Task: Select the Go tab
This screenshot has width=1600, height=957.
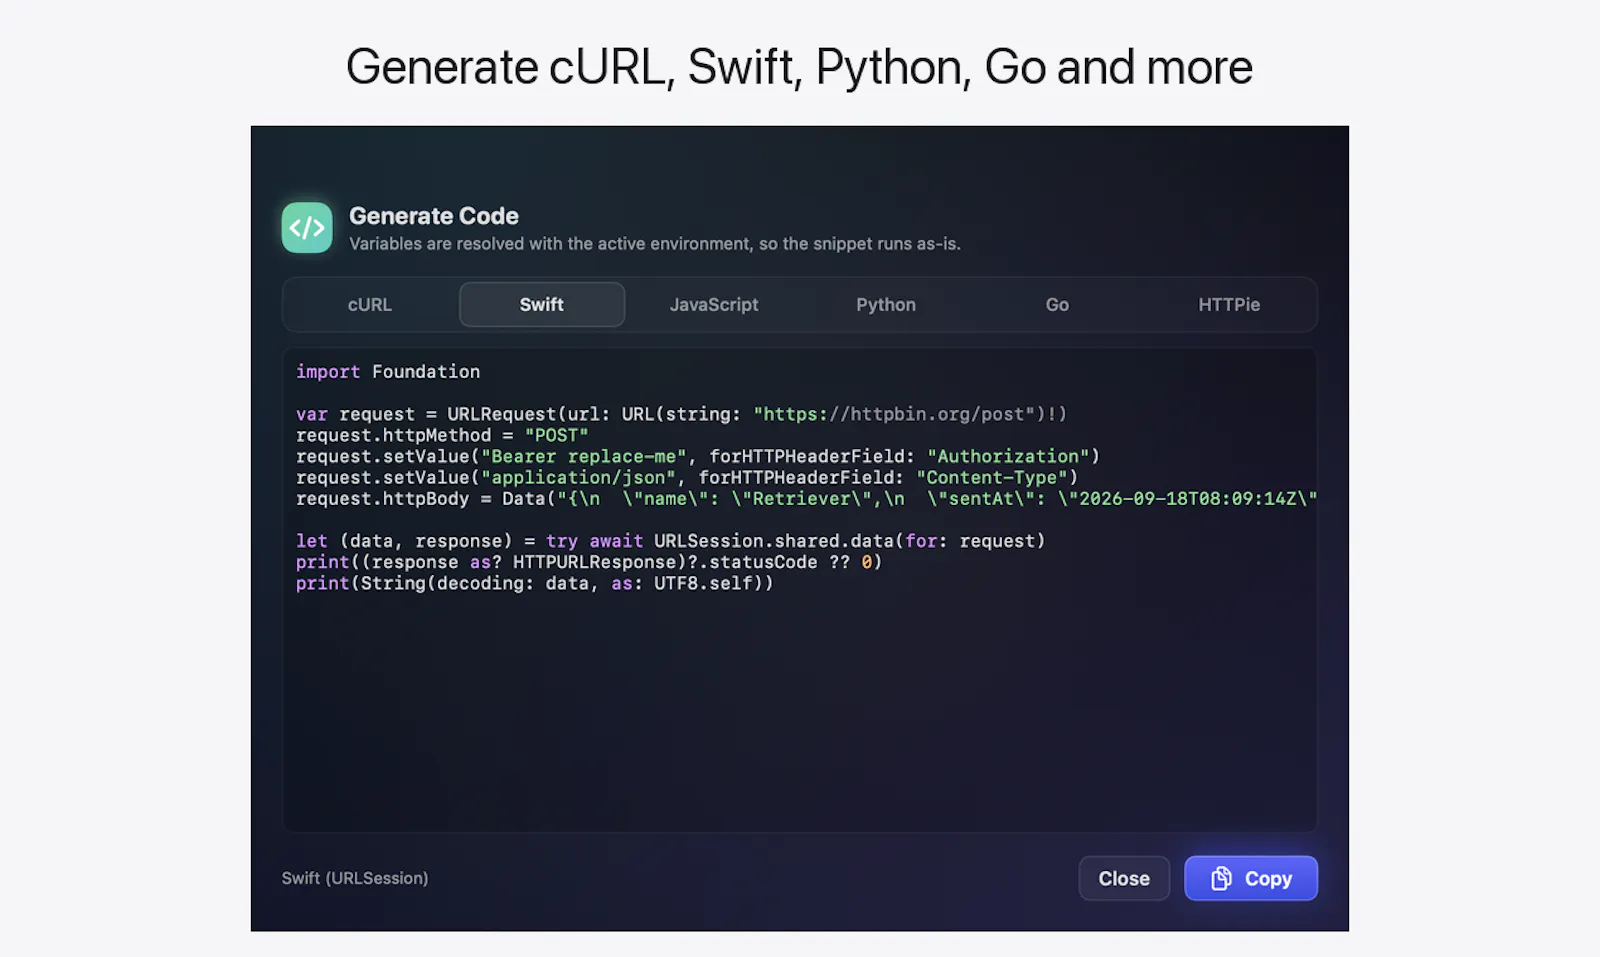Action: 1057,305
